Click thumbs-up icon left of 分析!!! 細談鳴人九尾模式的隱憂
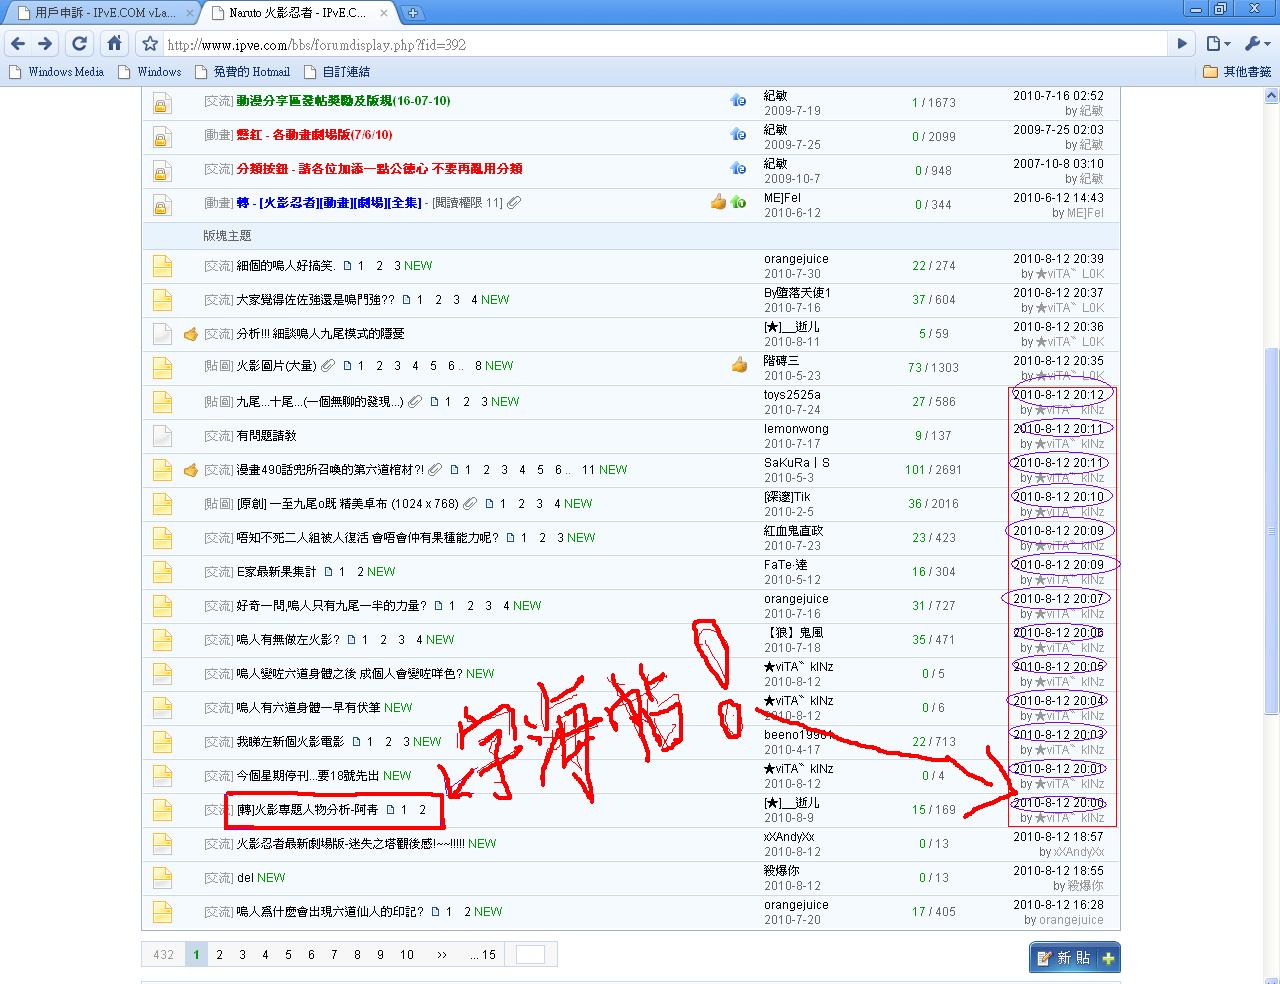Viewport: 1280px width, 984px height. coord(191,333)
